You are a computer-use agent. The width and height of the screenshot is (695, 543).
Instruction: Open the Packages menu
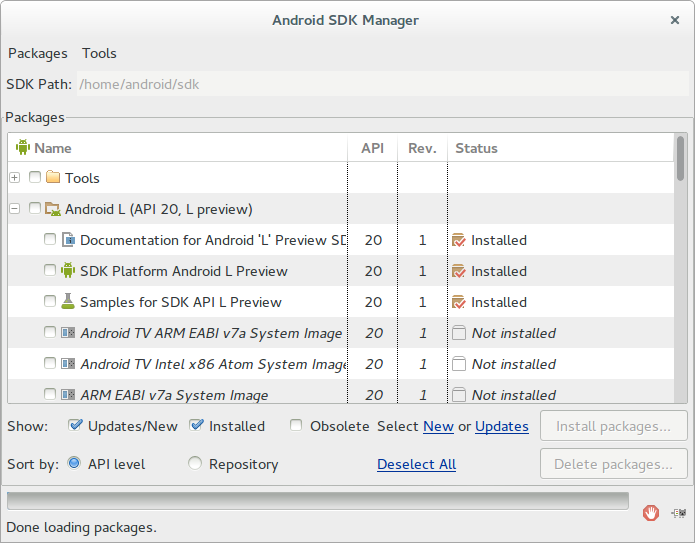(38, 53)
